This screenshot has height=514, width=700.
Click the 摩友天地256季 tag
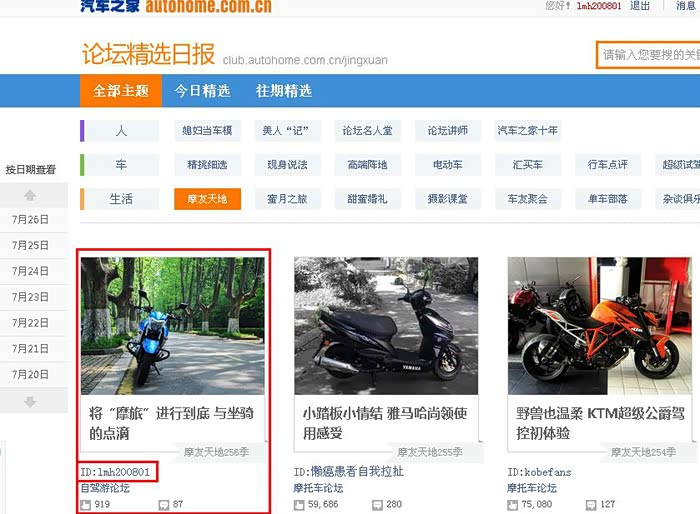(x=216, y=452)
